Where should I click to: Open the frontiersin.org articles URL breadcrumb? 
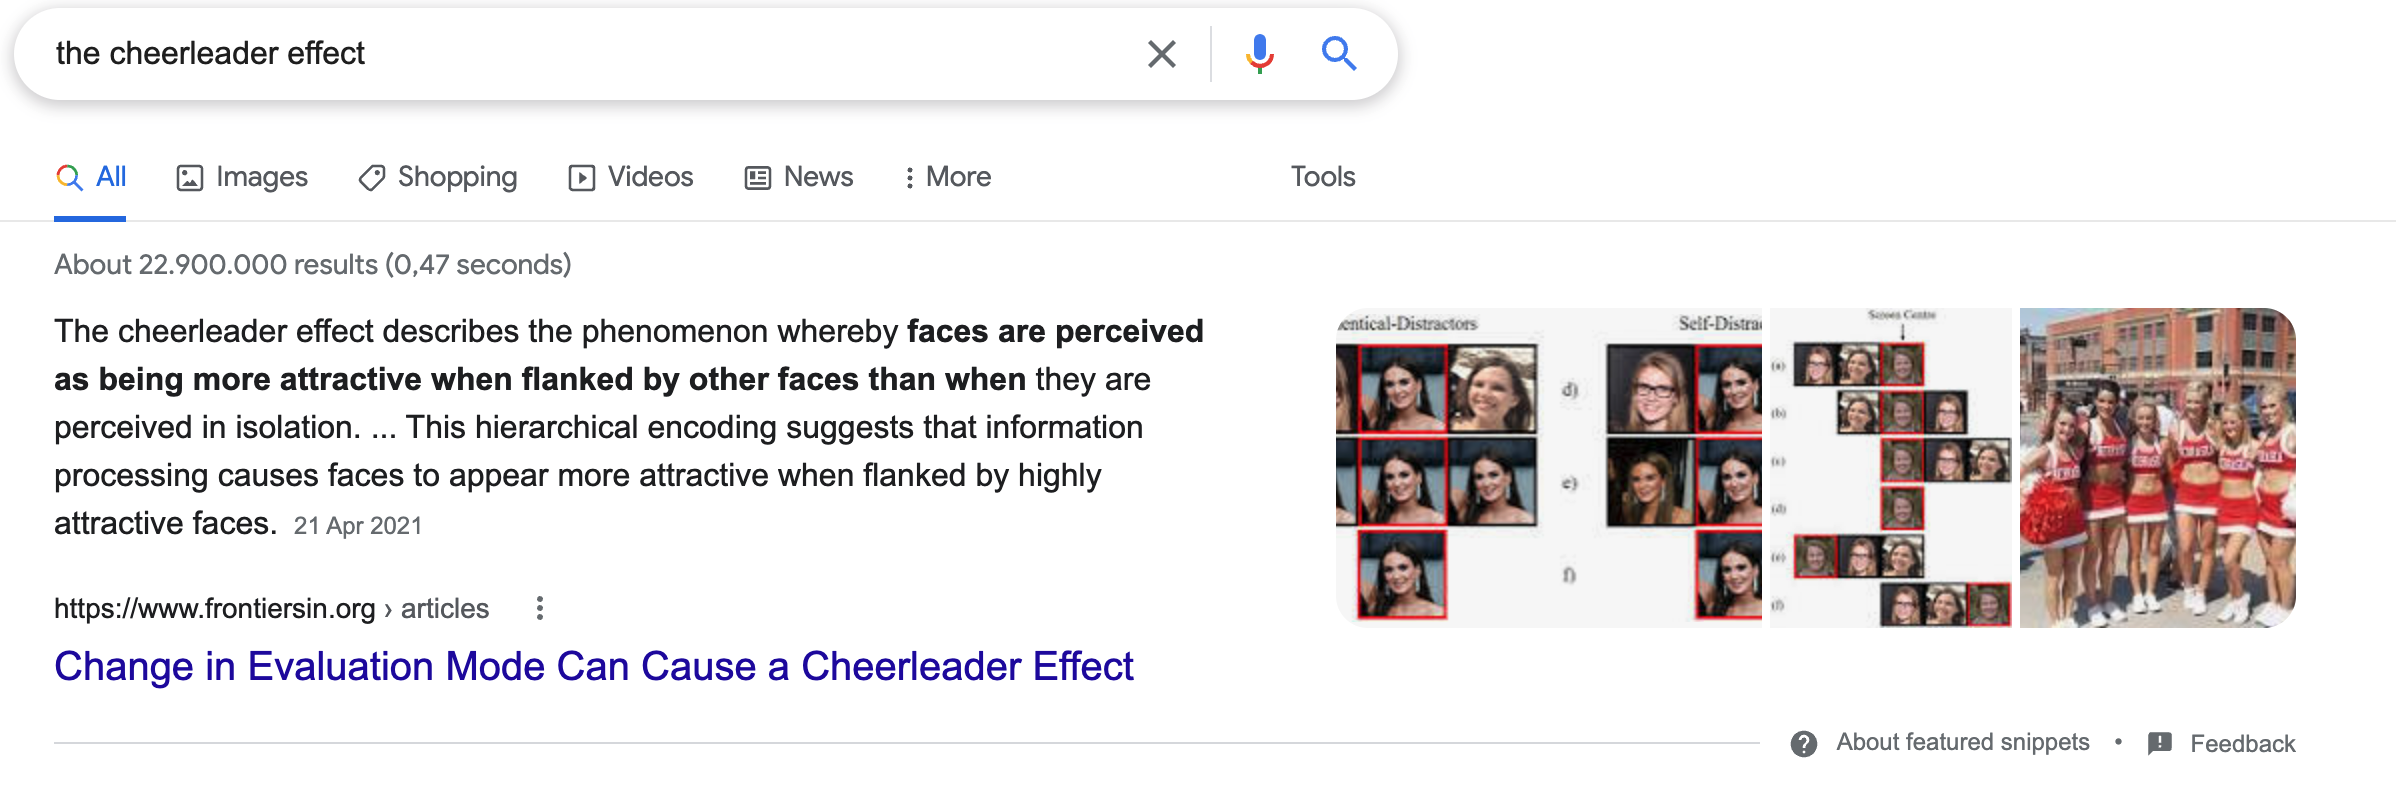coord(271,608)
